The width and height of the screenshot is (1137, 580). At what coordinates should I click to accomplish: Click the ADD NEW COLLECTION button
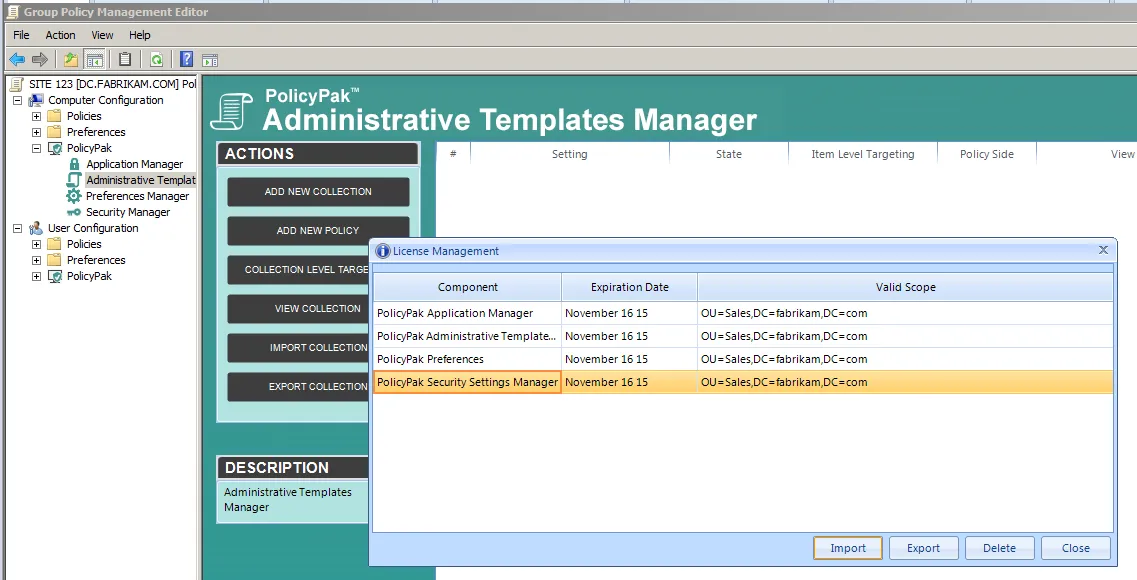[x=318, y=192]
